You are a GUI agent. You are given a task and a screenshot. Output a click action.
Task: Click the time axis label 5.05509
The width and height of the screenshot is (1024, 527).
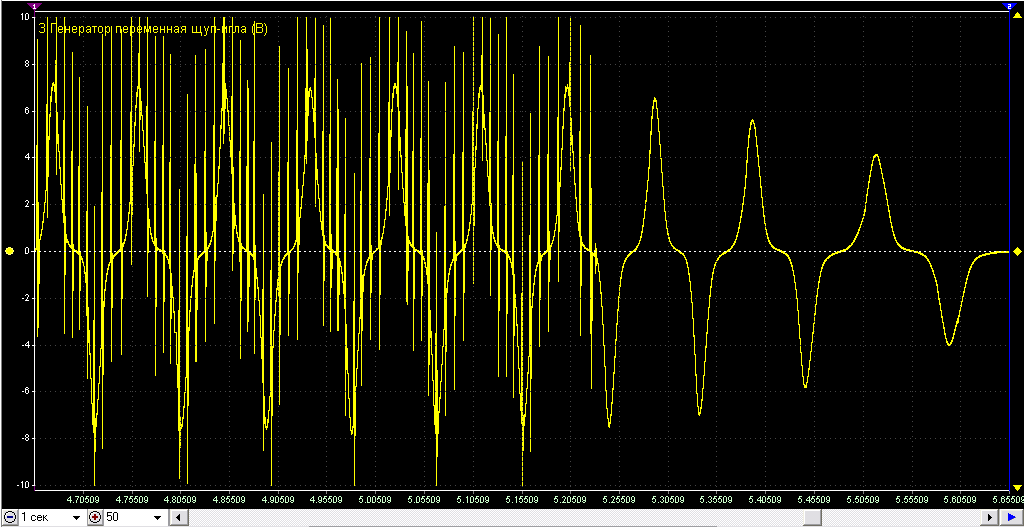point(424,498)
